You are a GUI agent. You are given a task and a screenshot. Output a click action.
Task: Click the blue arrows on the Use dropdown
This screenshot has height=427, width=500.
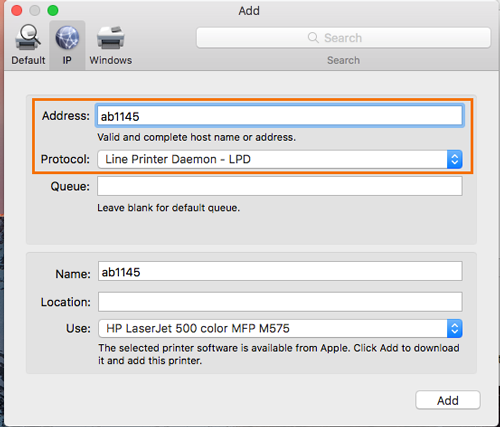coord(454,329)
